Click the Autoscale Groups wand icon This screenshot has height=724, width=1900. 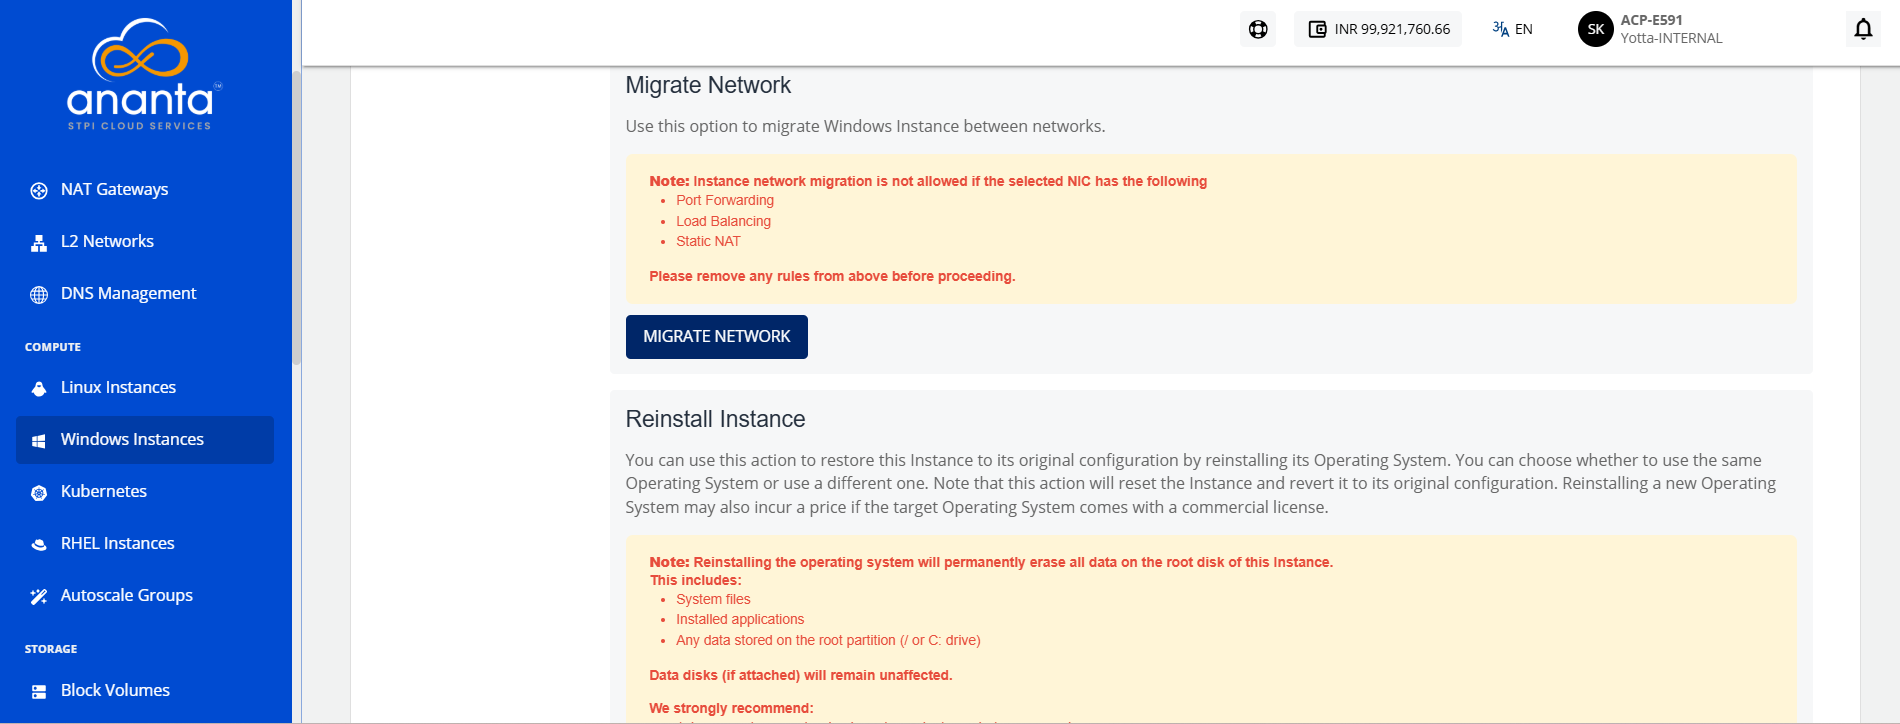click(39, 596)
